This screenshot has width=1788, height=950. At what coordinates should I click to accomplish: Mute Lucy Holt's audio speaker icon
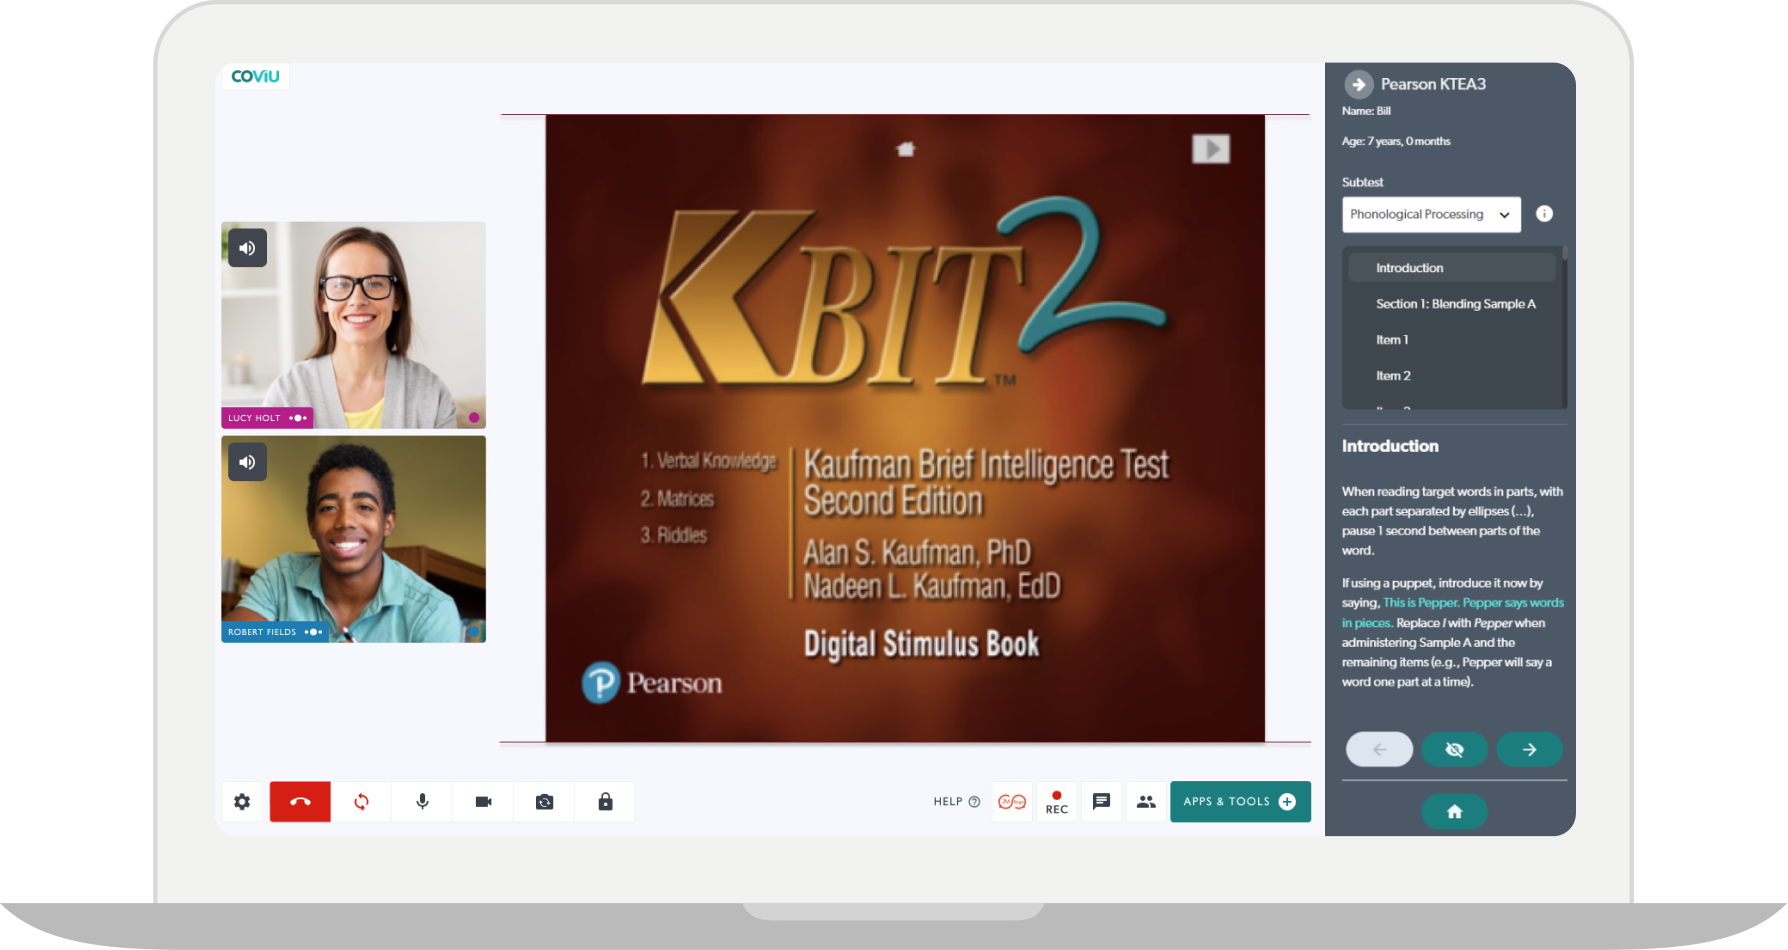point(247,248)
